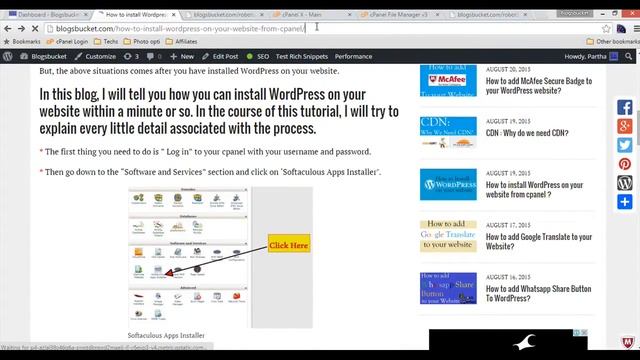Stop page loading with the X icon
The image size is (640, 360).
[x=35, y=29]
